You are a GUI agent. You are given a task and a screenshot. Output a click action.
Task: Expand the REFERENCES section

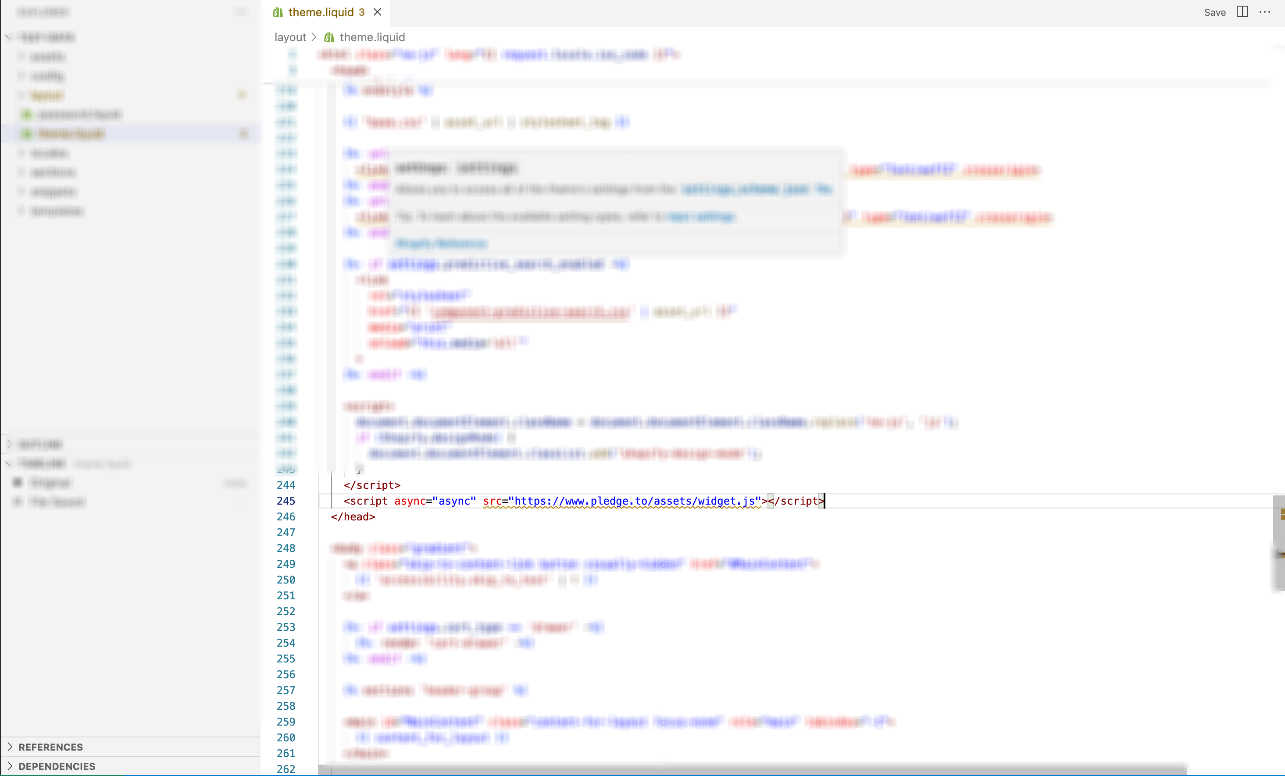point(130,747)
